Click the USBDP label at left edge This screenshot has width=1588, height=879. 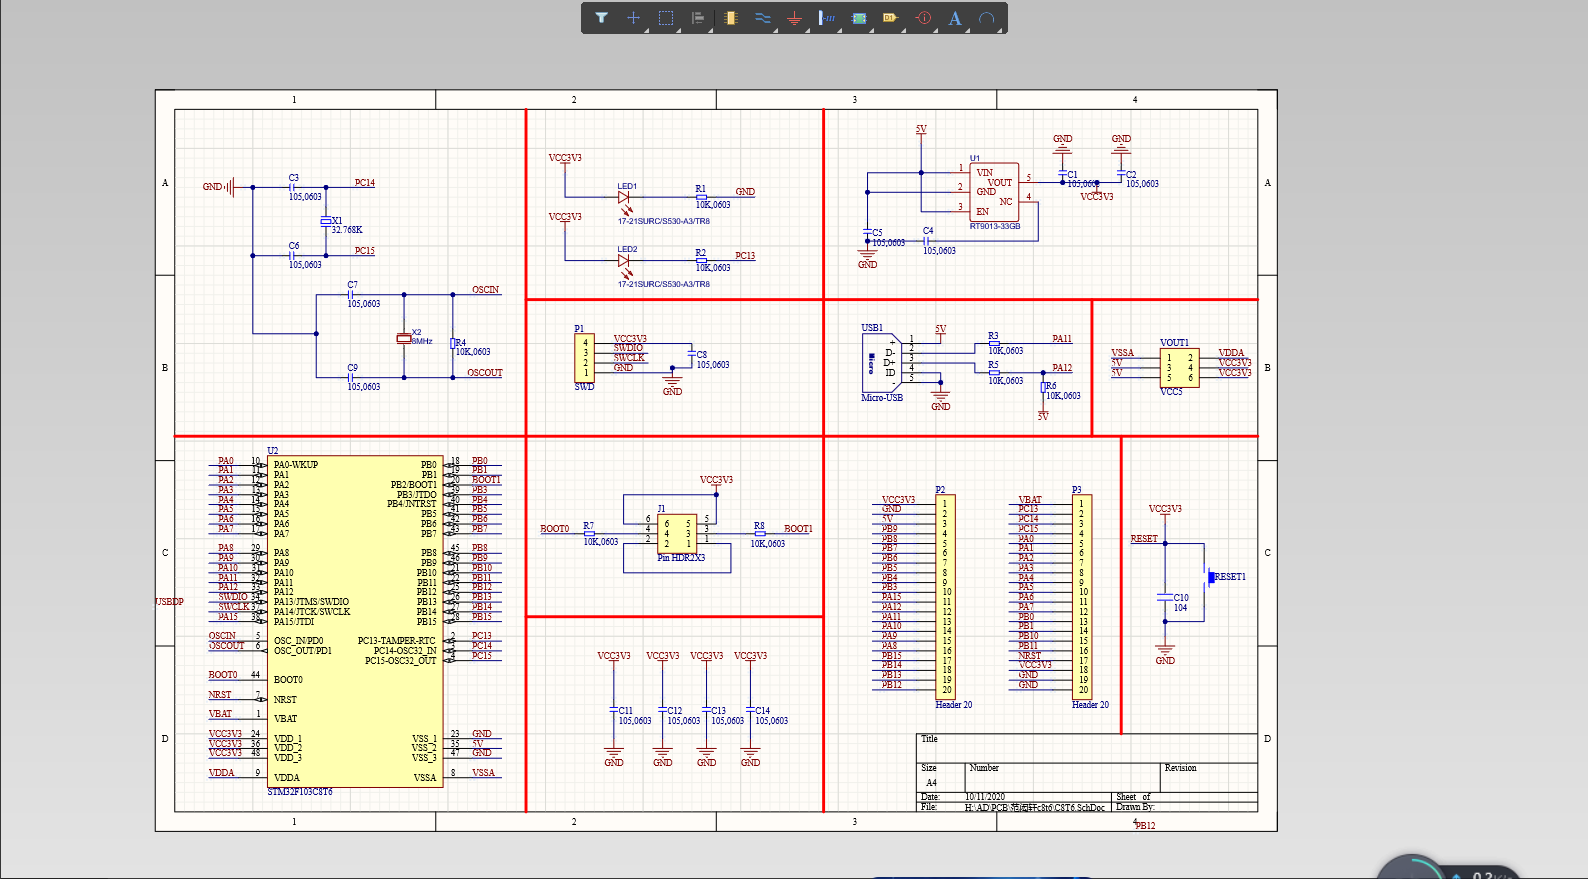169,602
